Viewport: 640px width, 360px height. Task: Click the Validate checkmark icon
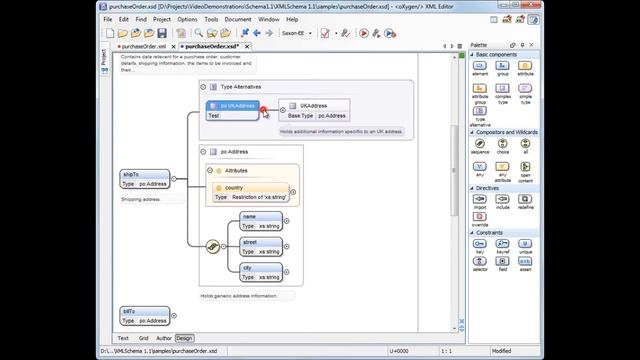pos(325,33)
